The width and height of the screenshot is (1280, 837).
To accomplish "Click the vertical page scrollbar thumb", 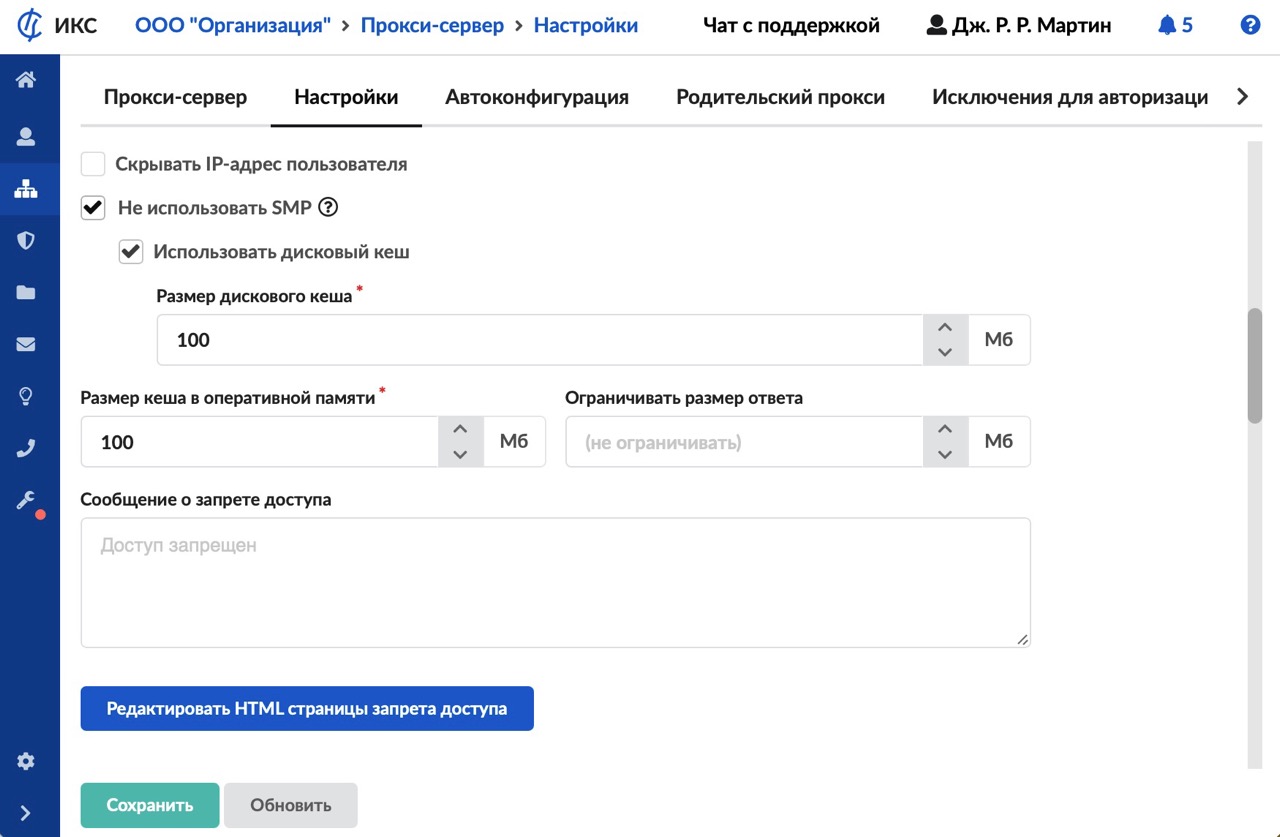I will tap(1255, 365).
